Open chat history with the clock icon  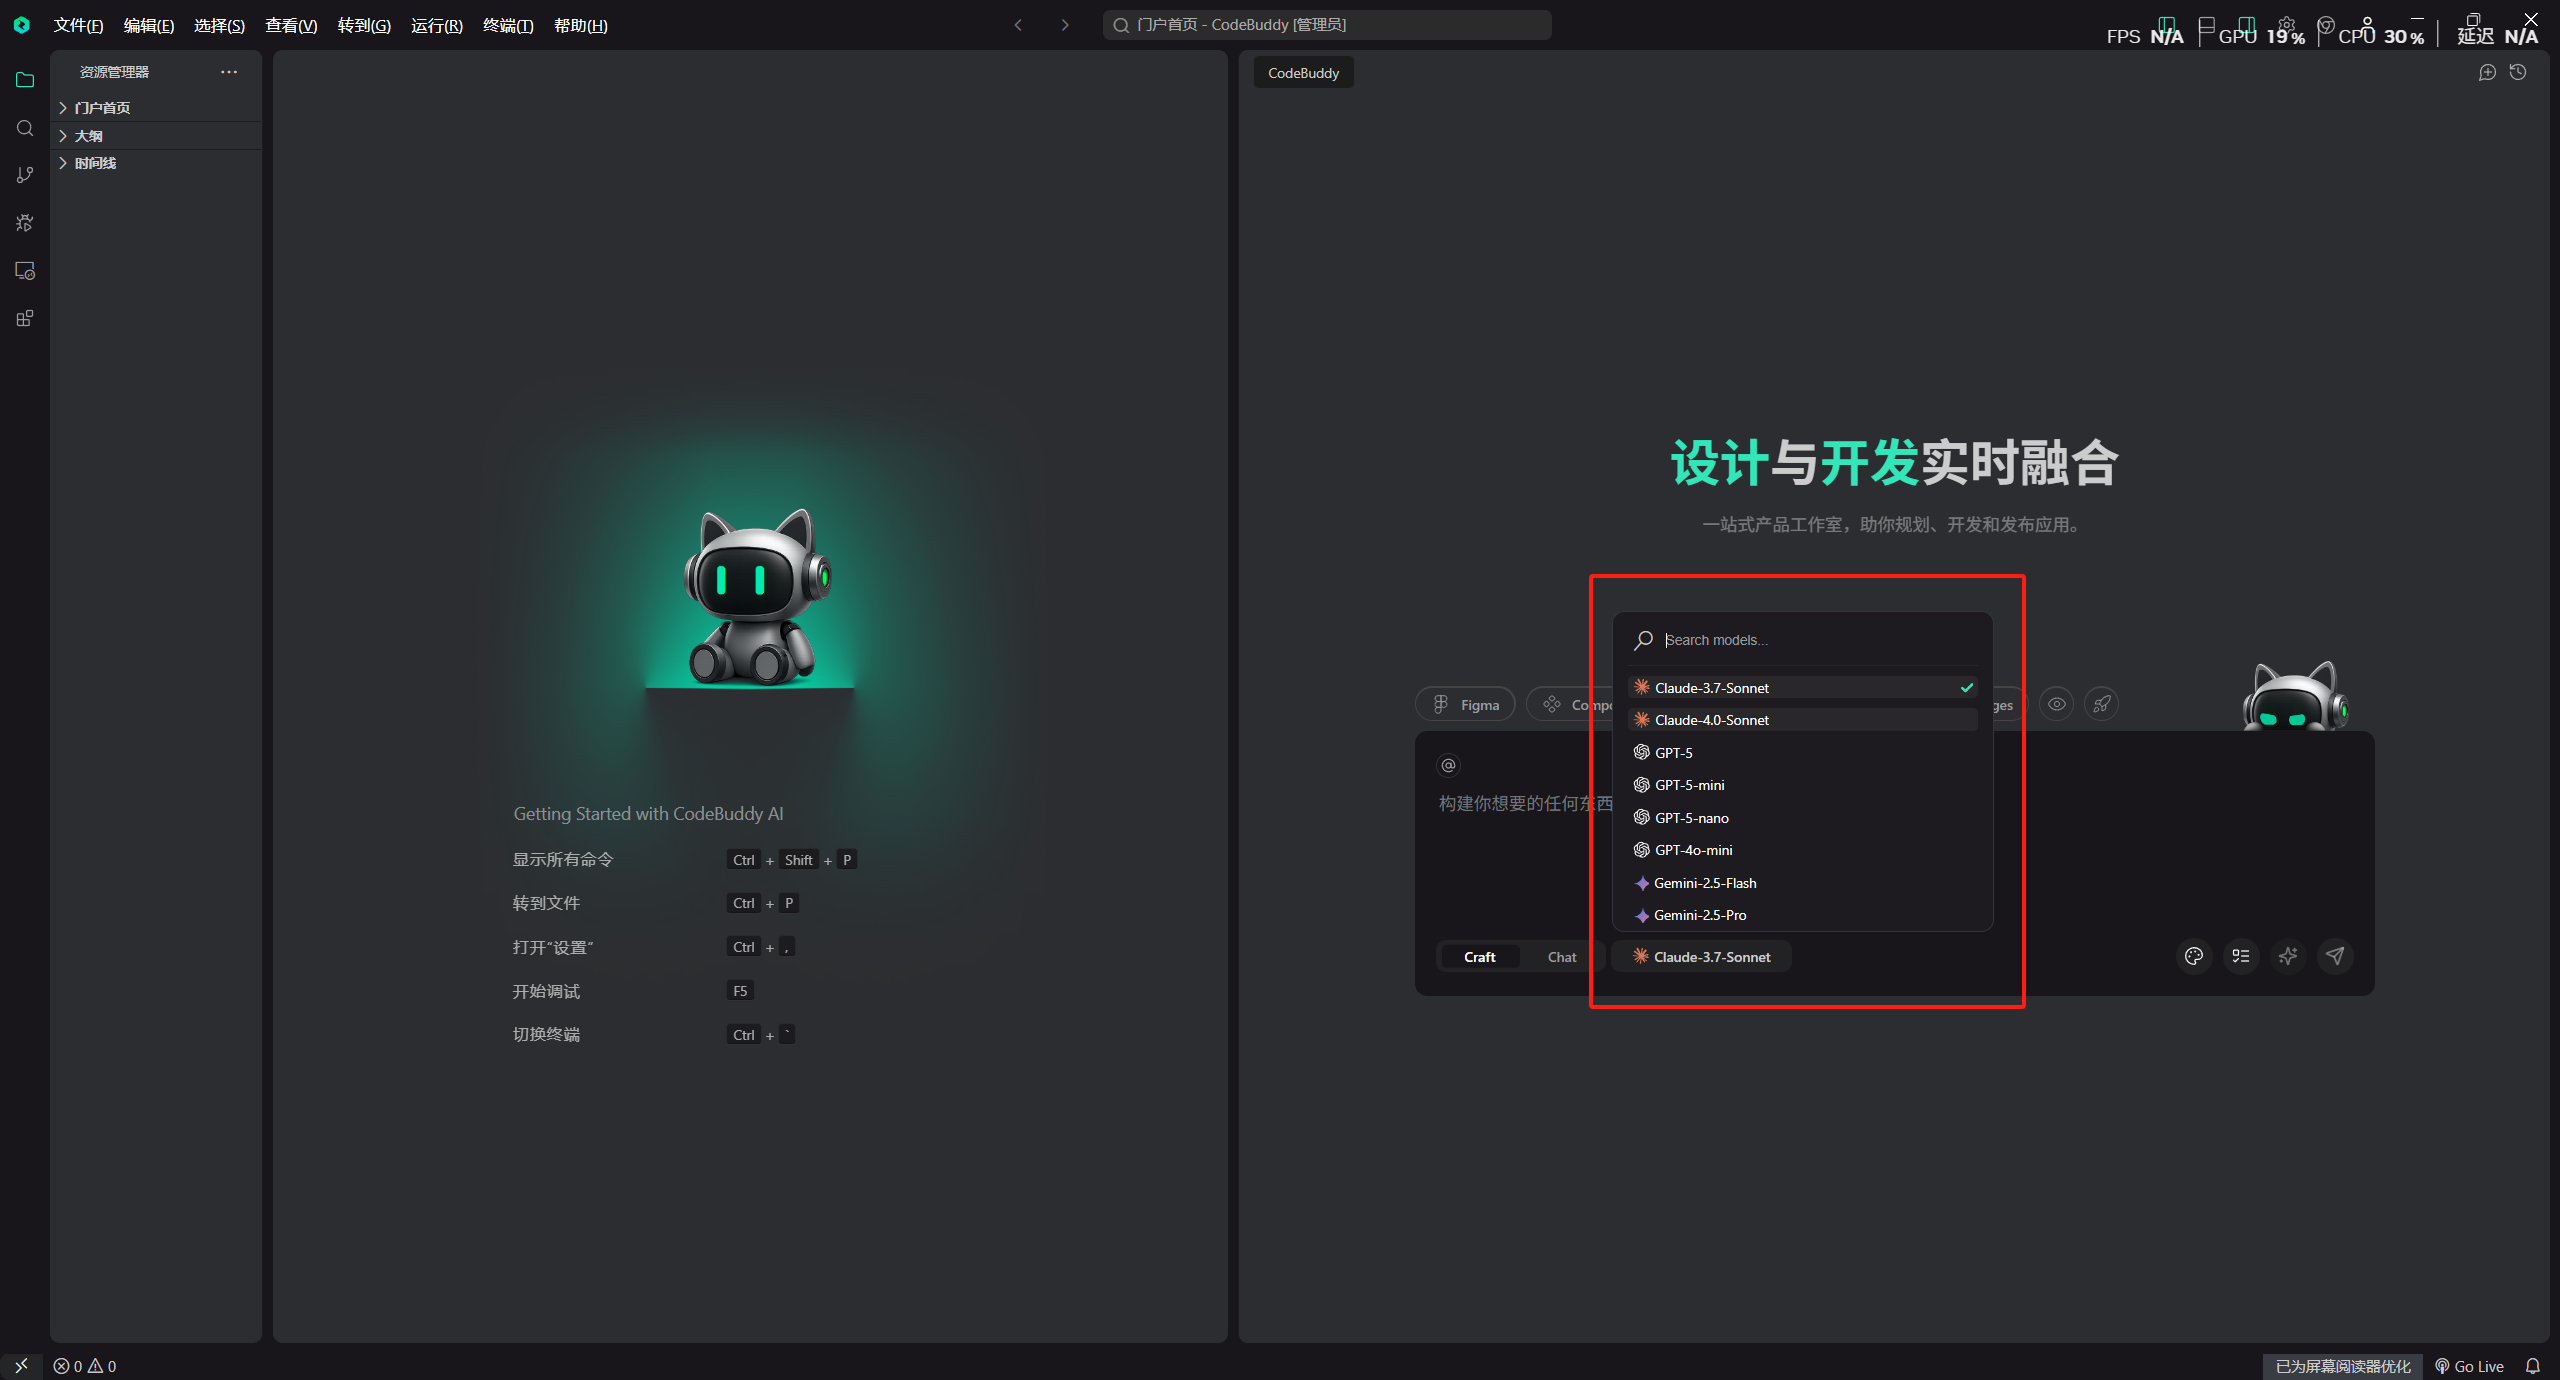tap(2518, 72)
